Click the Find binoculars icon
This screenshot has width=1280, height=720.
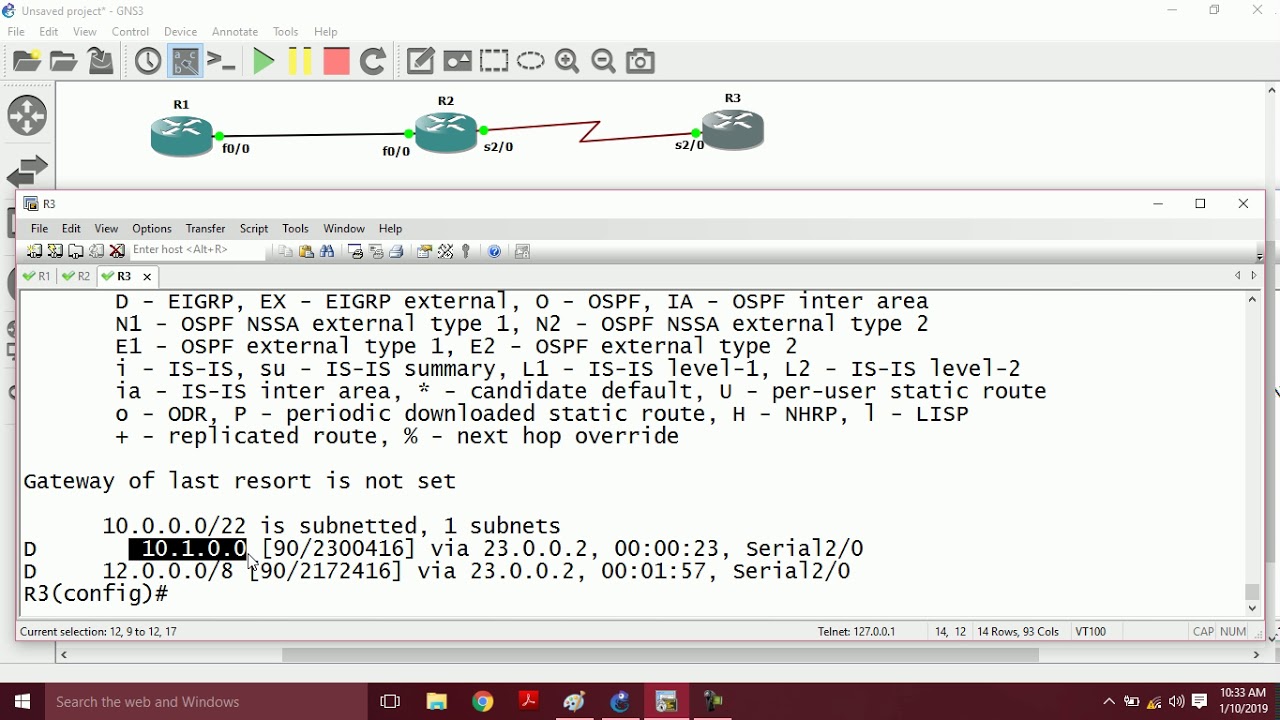click(327, 251)
